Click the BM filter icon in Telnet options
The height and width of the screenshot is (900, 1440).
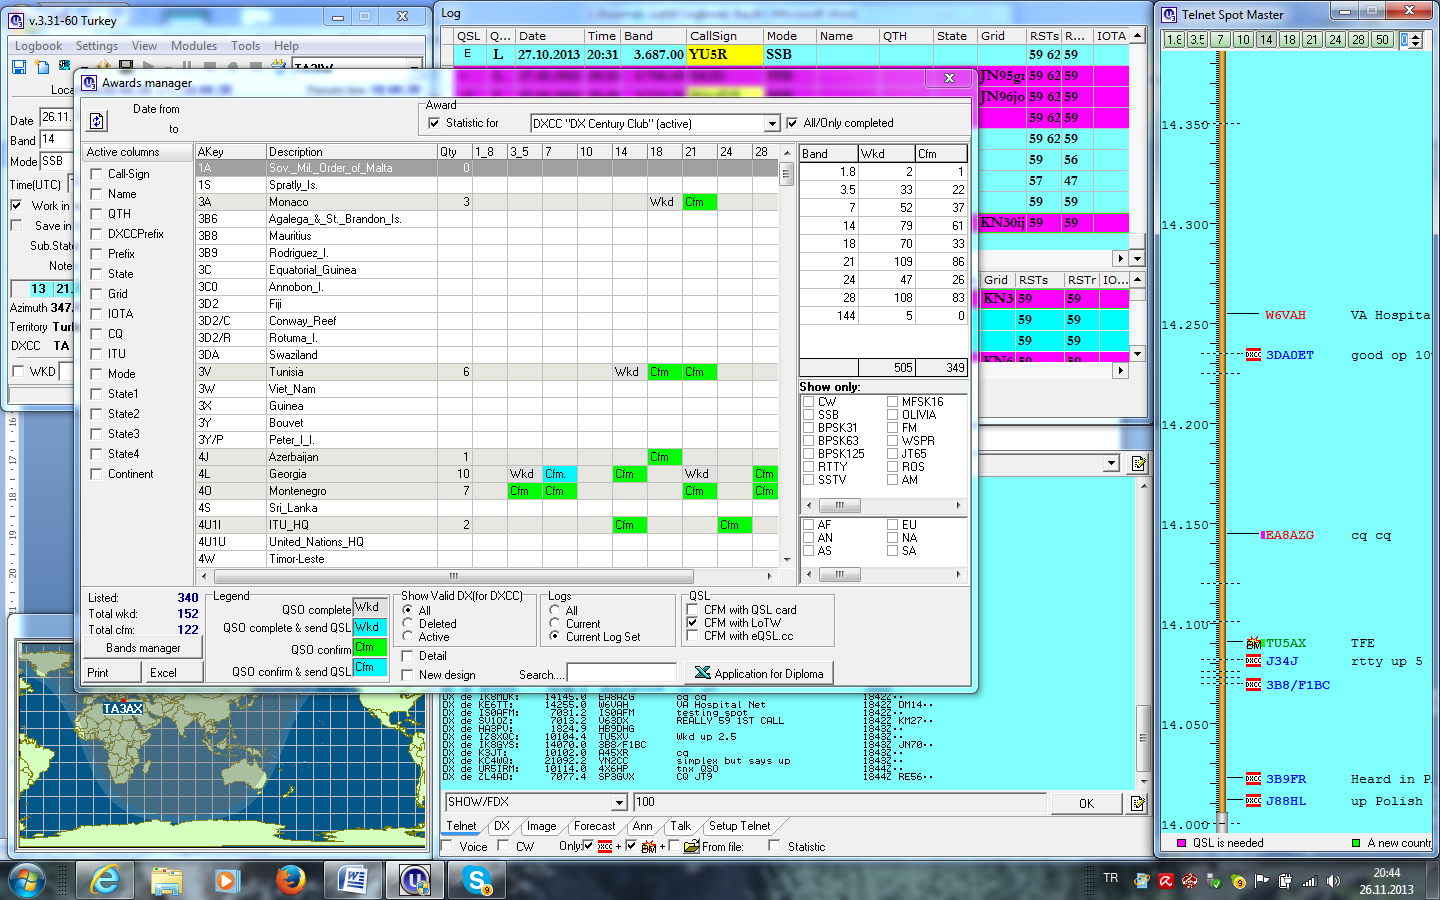click(649, 846)
